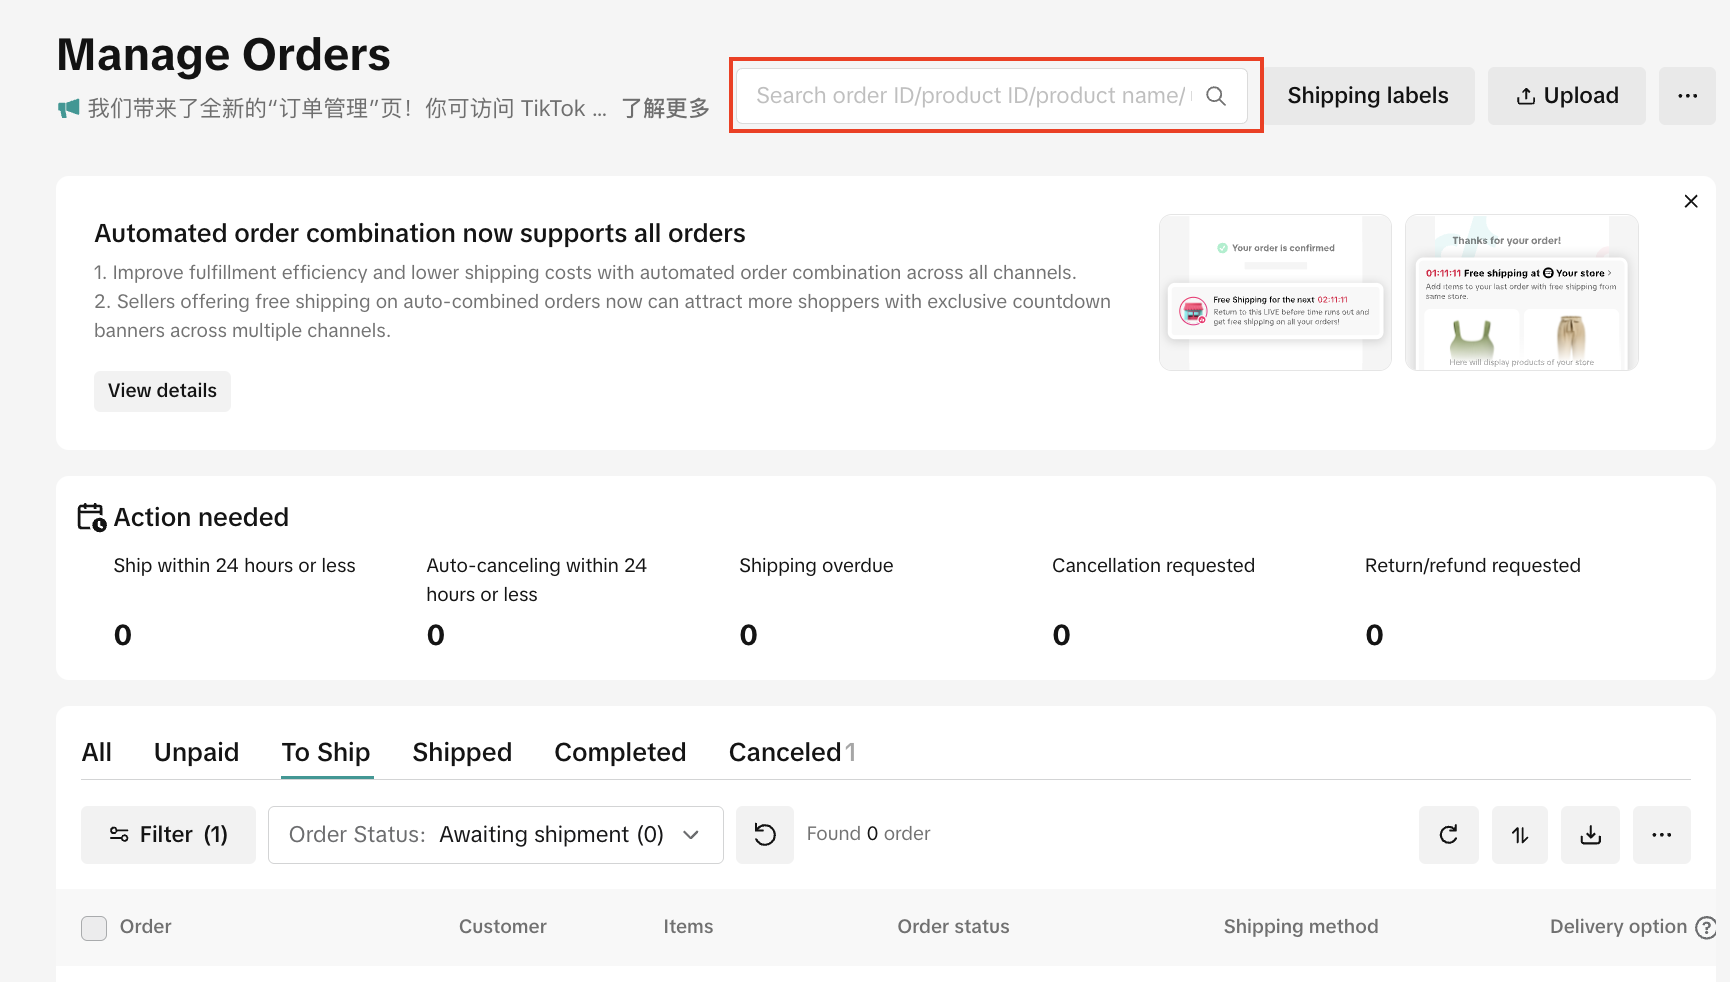Open the sort orders control

(x=1519, y=835)
